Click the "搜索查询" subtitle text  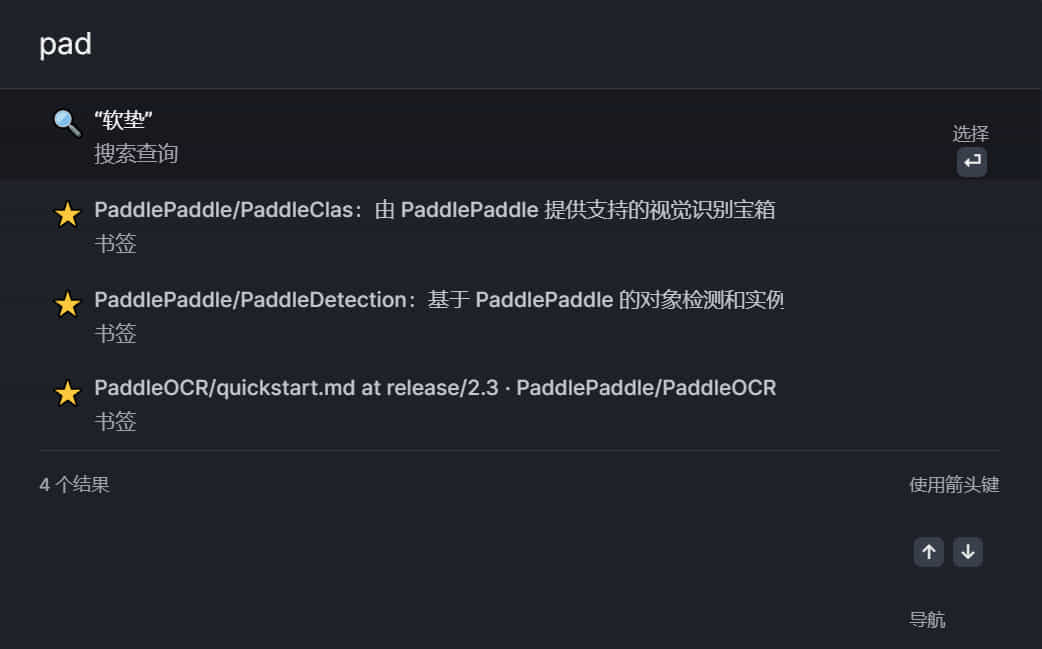(x=136, y=153)
